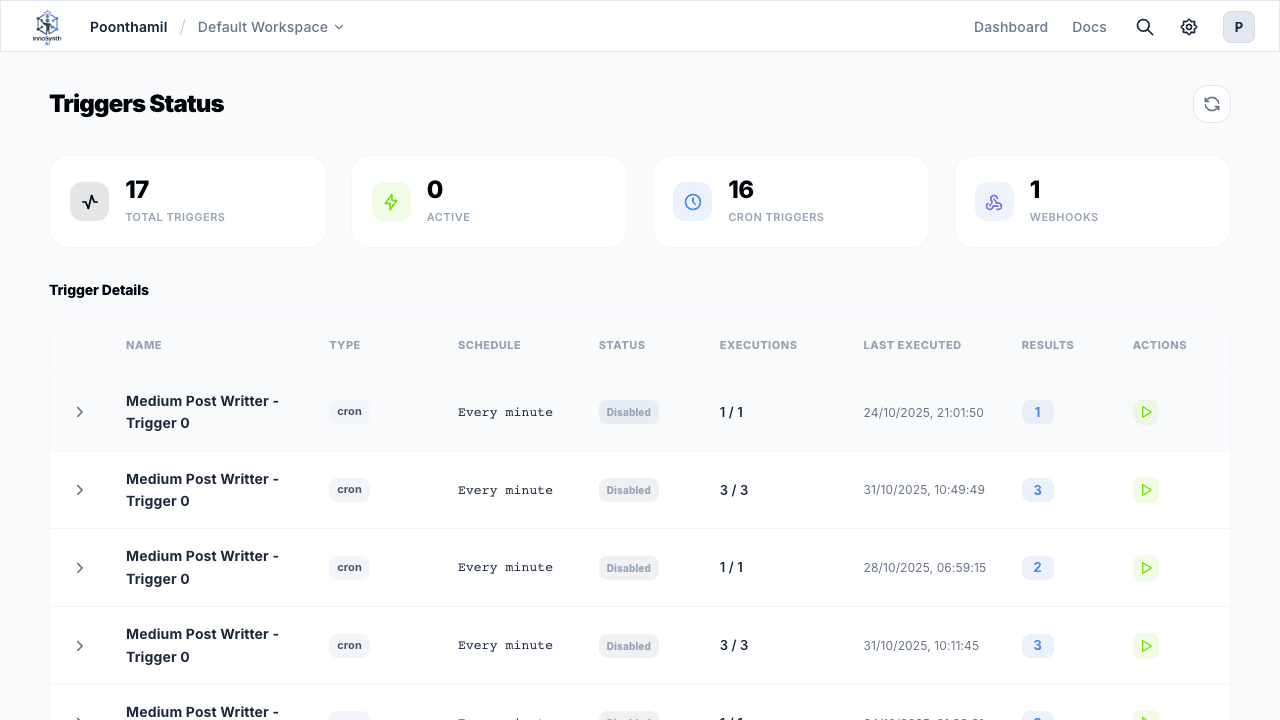
Task: Expand trigger row executed 31/10/2025, 10:11:45
Action: pos(80,646)
